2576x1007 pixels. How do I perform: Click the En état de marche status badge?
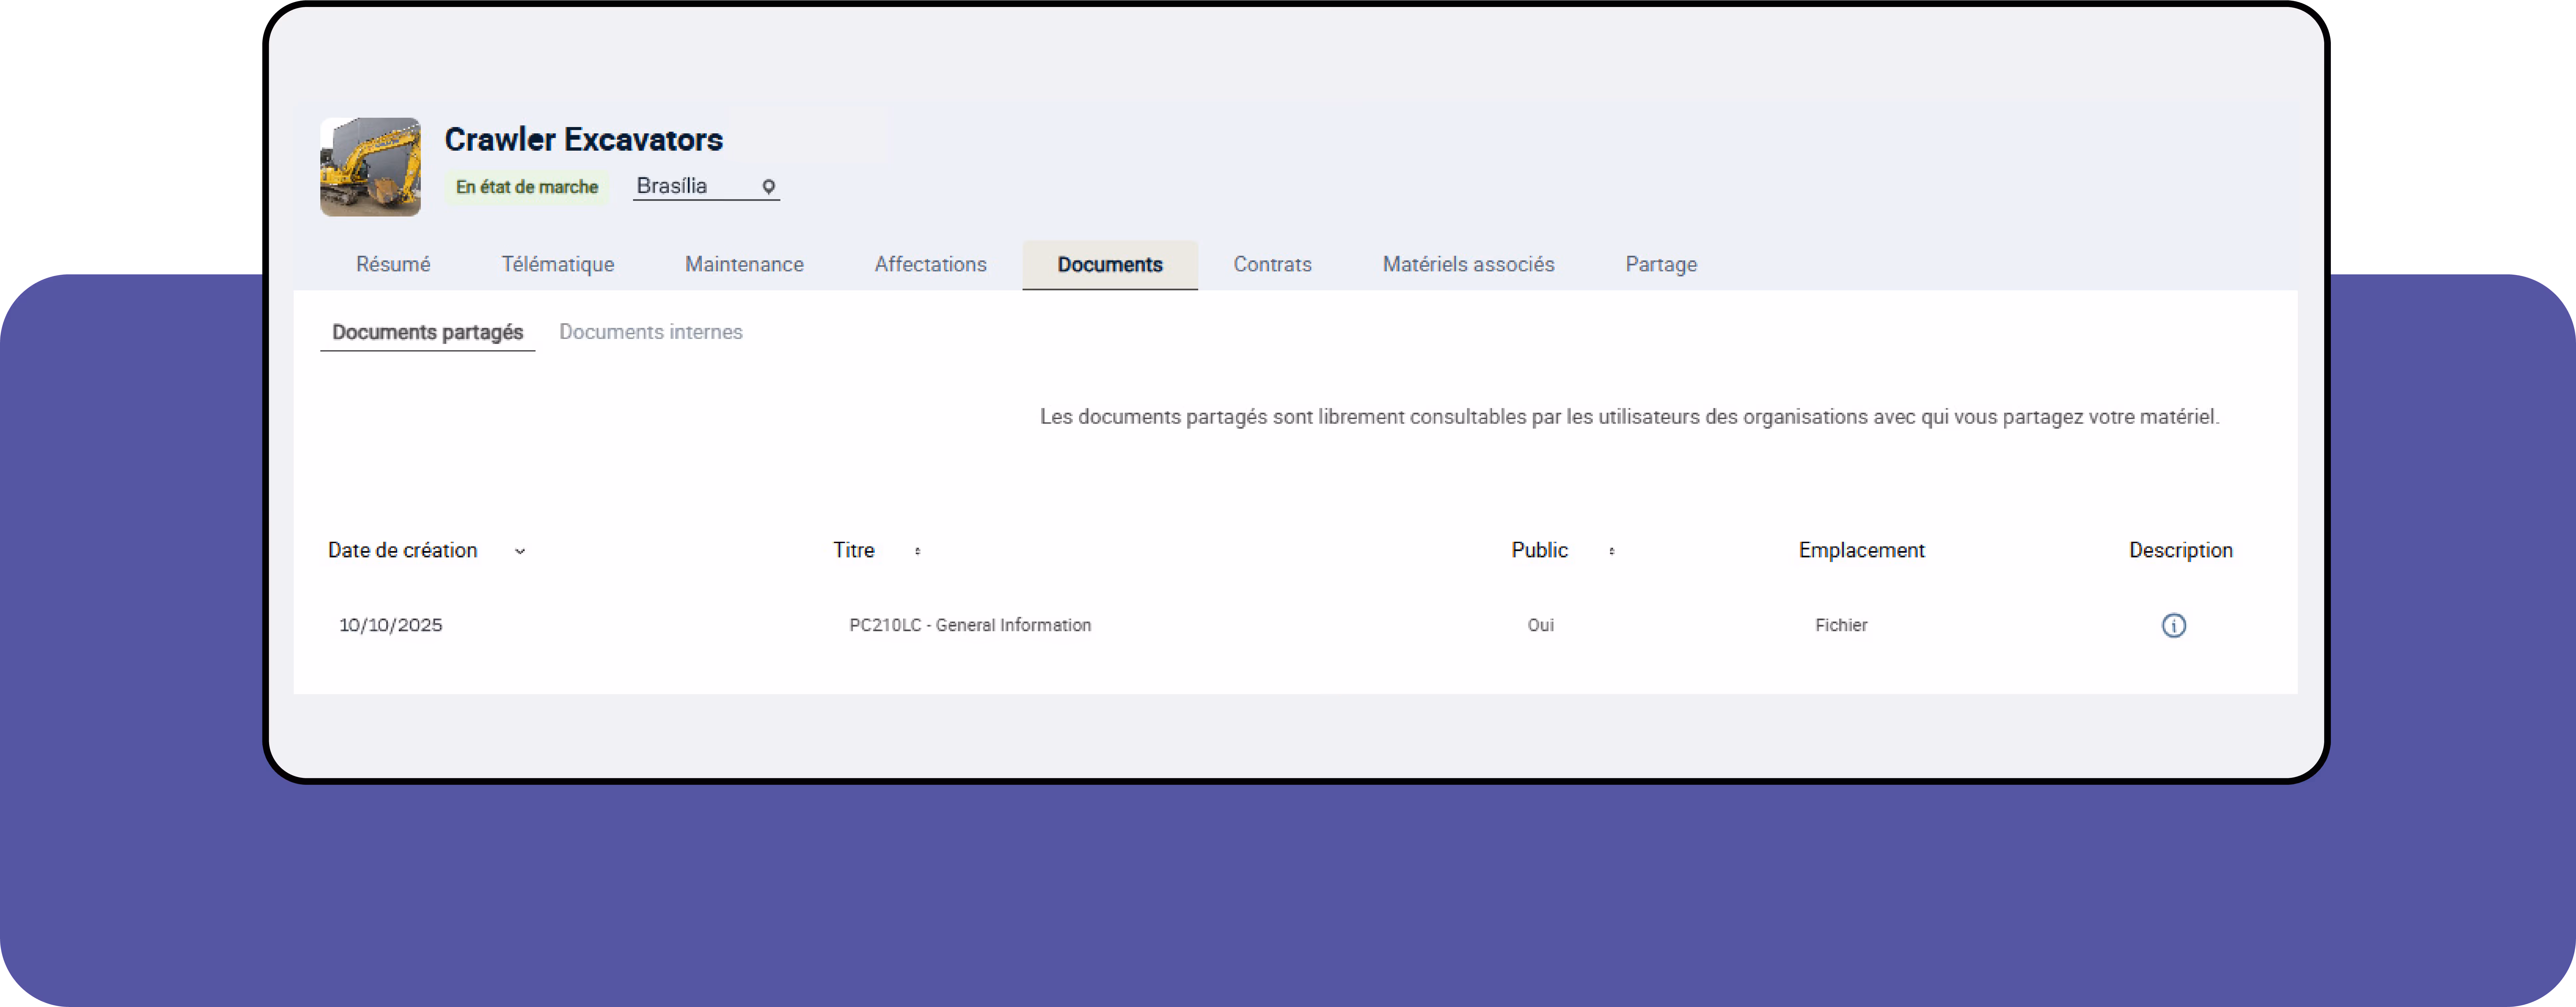(x=527, y=187)
